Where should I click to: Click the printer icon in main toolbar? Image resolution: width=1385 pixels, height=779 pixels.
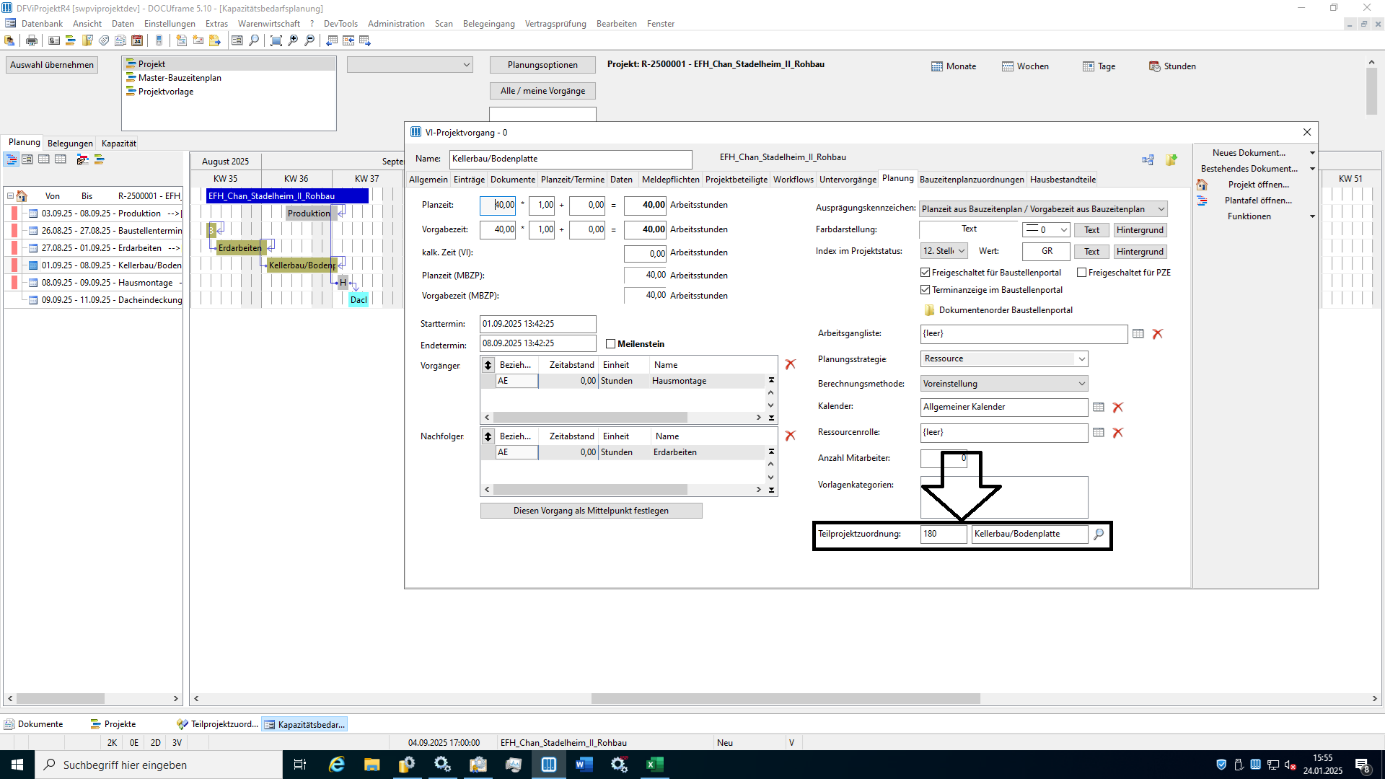coord(31,40)
